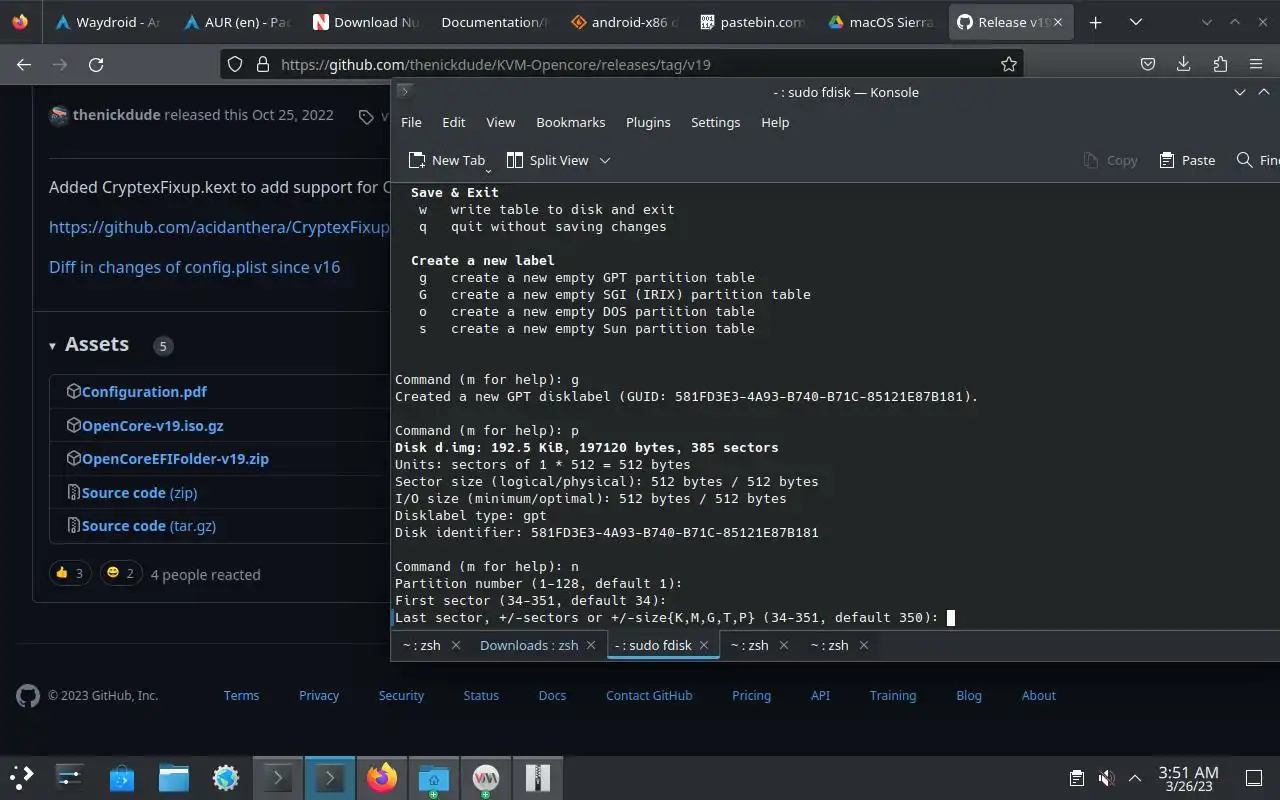Click New Tab in Konsole toolbar

point(447,160)
